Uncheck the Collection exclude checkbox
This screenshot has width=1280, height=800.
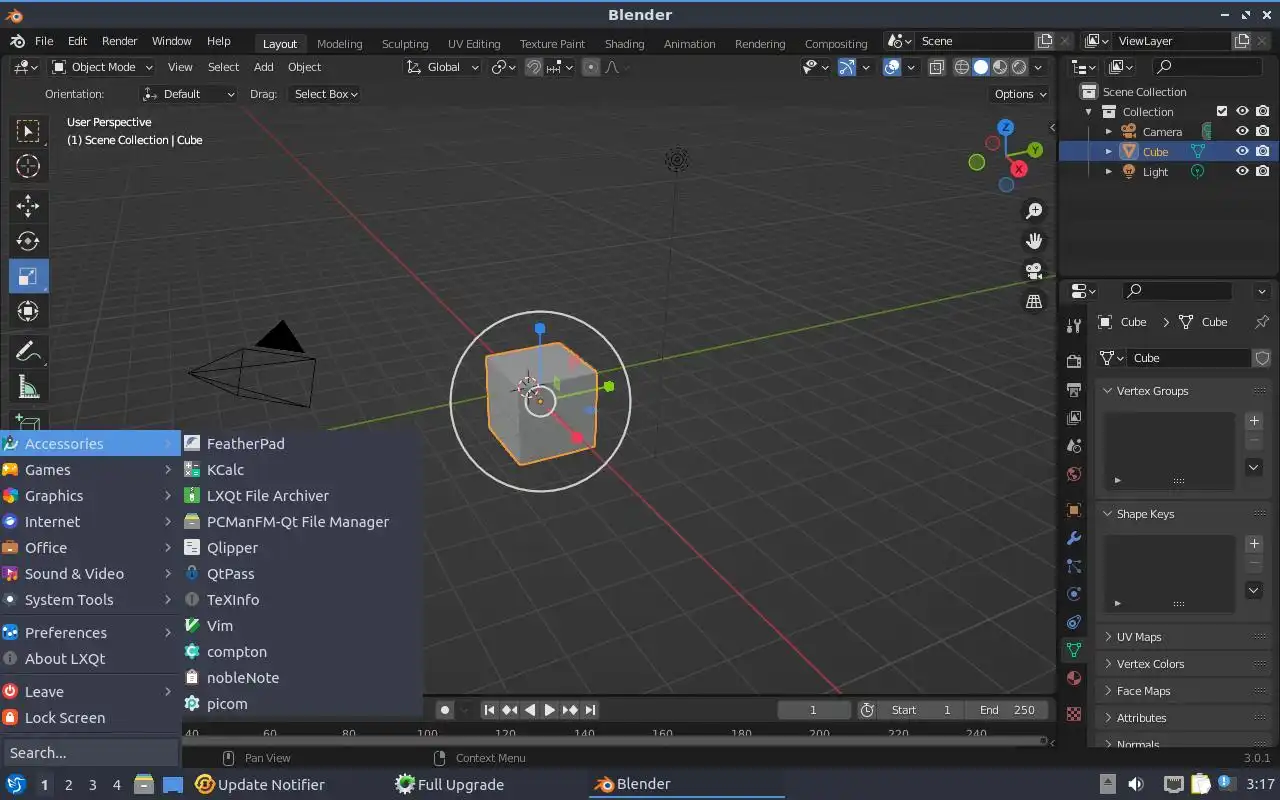(x=1222, y=111)
